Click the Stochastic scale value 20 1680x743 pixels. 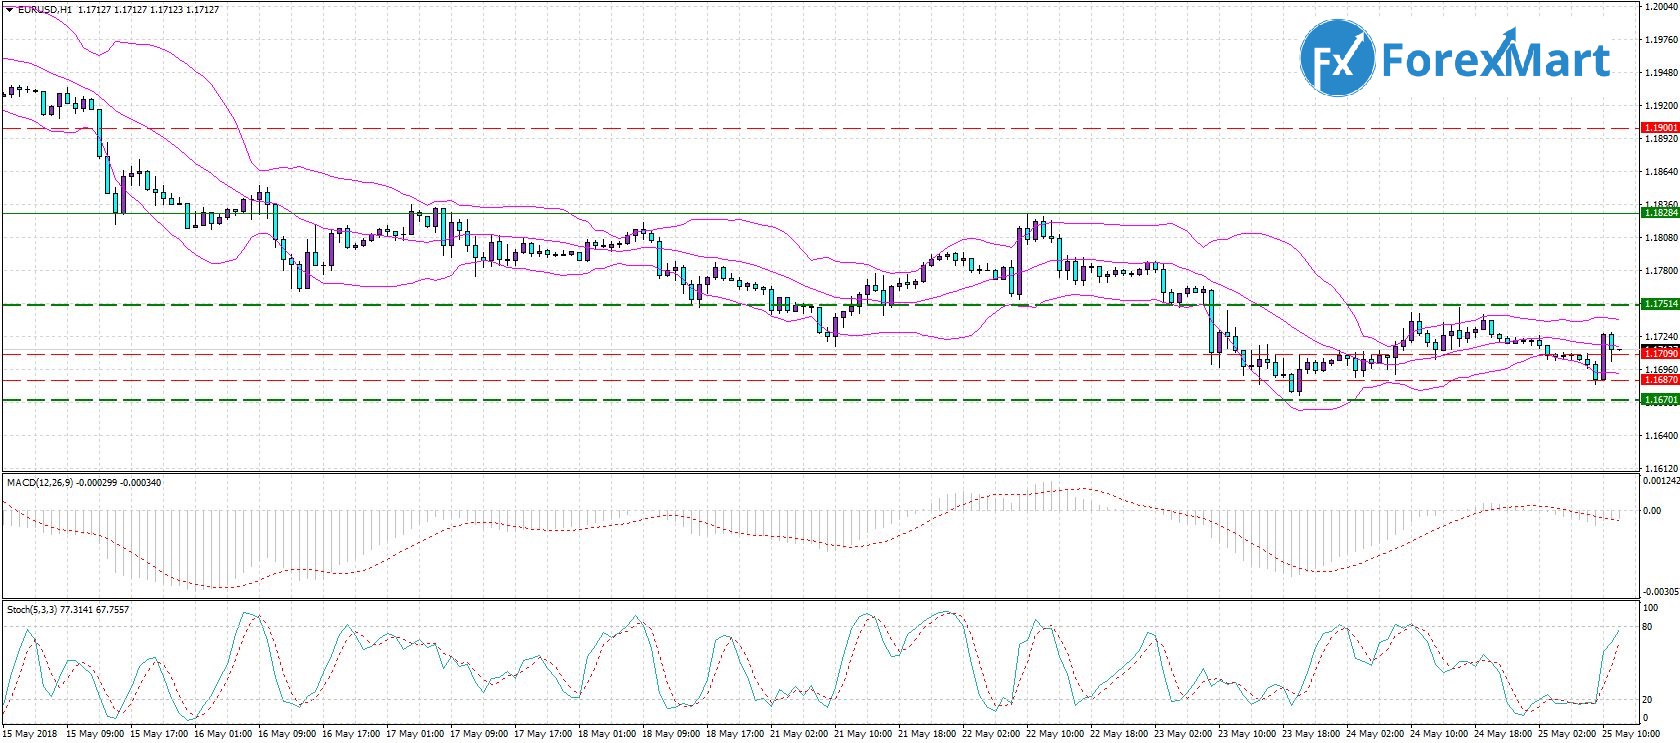(1647, 700)
